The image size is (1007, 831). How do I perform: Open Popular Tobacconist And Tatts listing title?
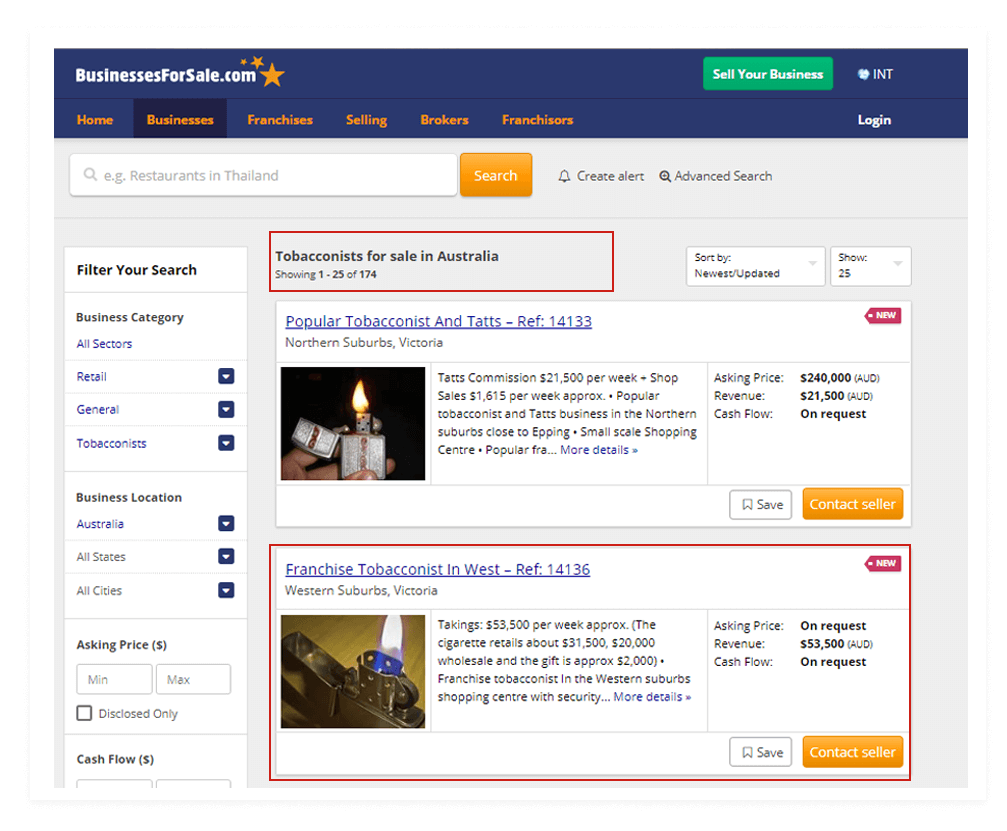pyautogui.click(x=439, y=321)
